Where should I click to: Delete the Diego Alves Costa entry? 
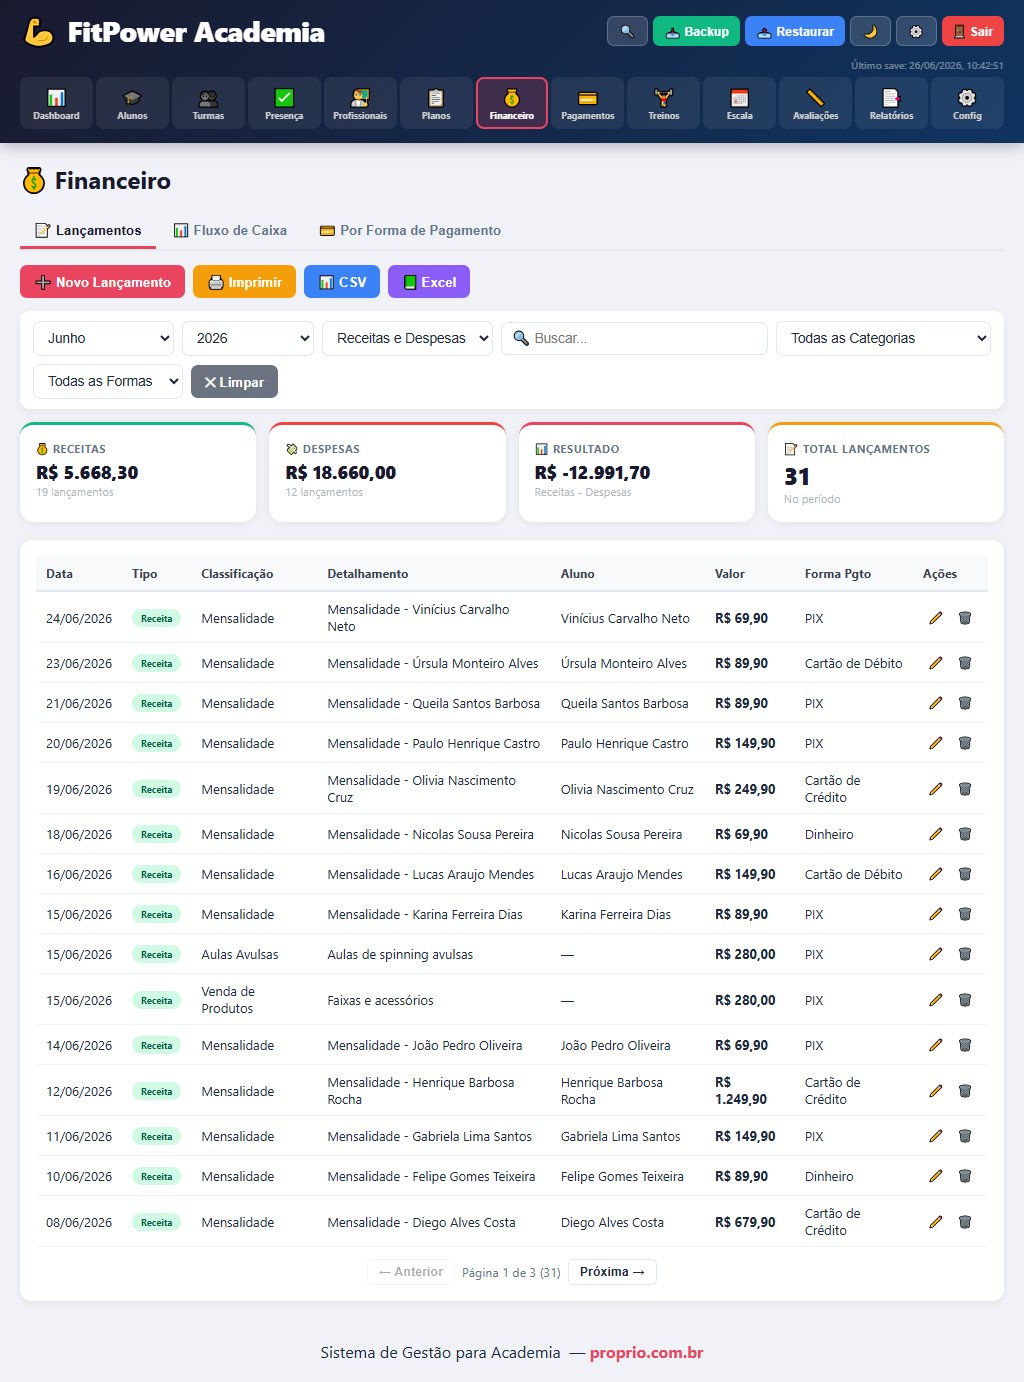click(x=965, y=1222)
